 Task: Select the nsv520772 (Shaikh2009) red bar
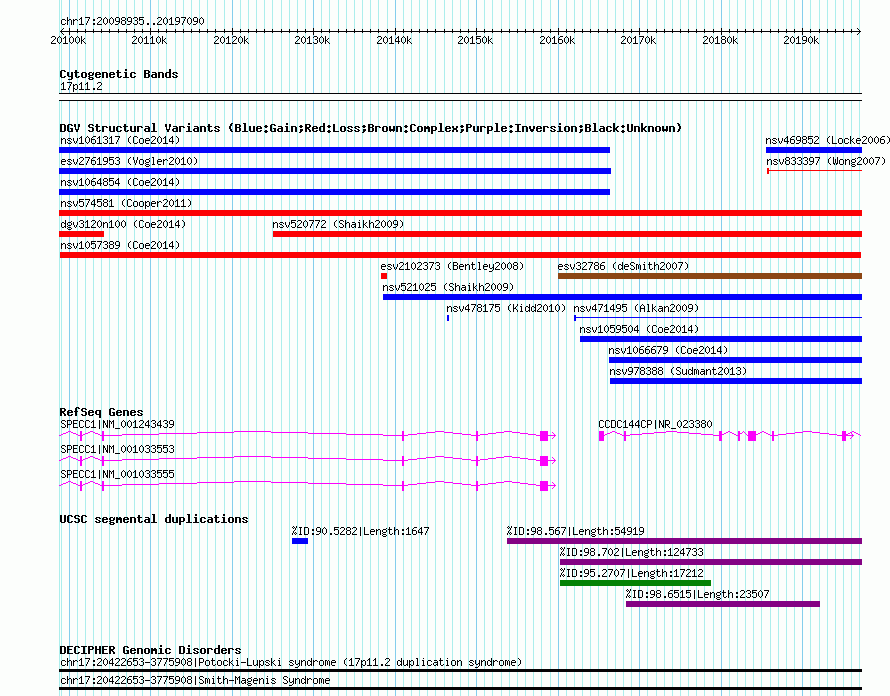pyautogui.click(x=568, y=234)
